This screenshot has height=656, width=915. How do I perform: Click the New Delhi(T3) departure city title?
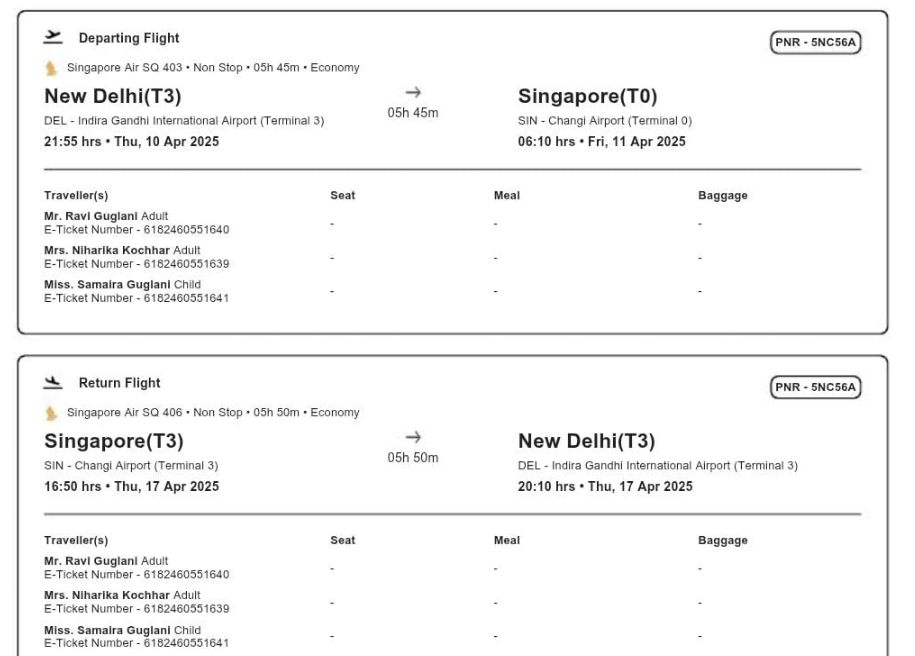(113, 96)
